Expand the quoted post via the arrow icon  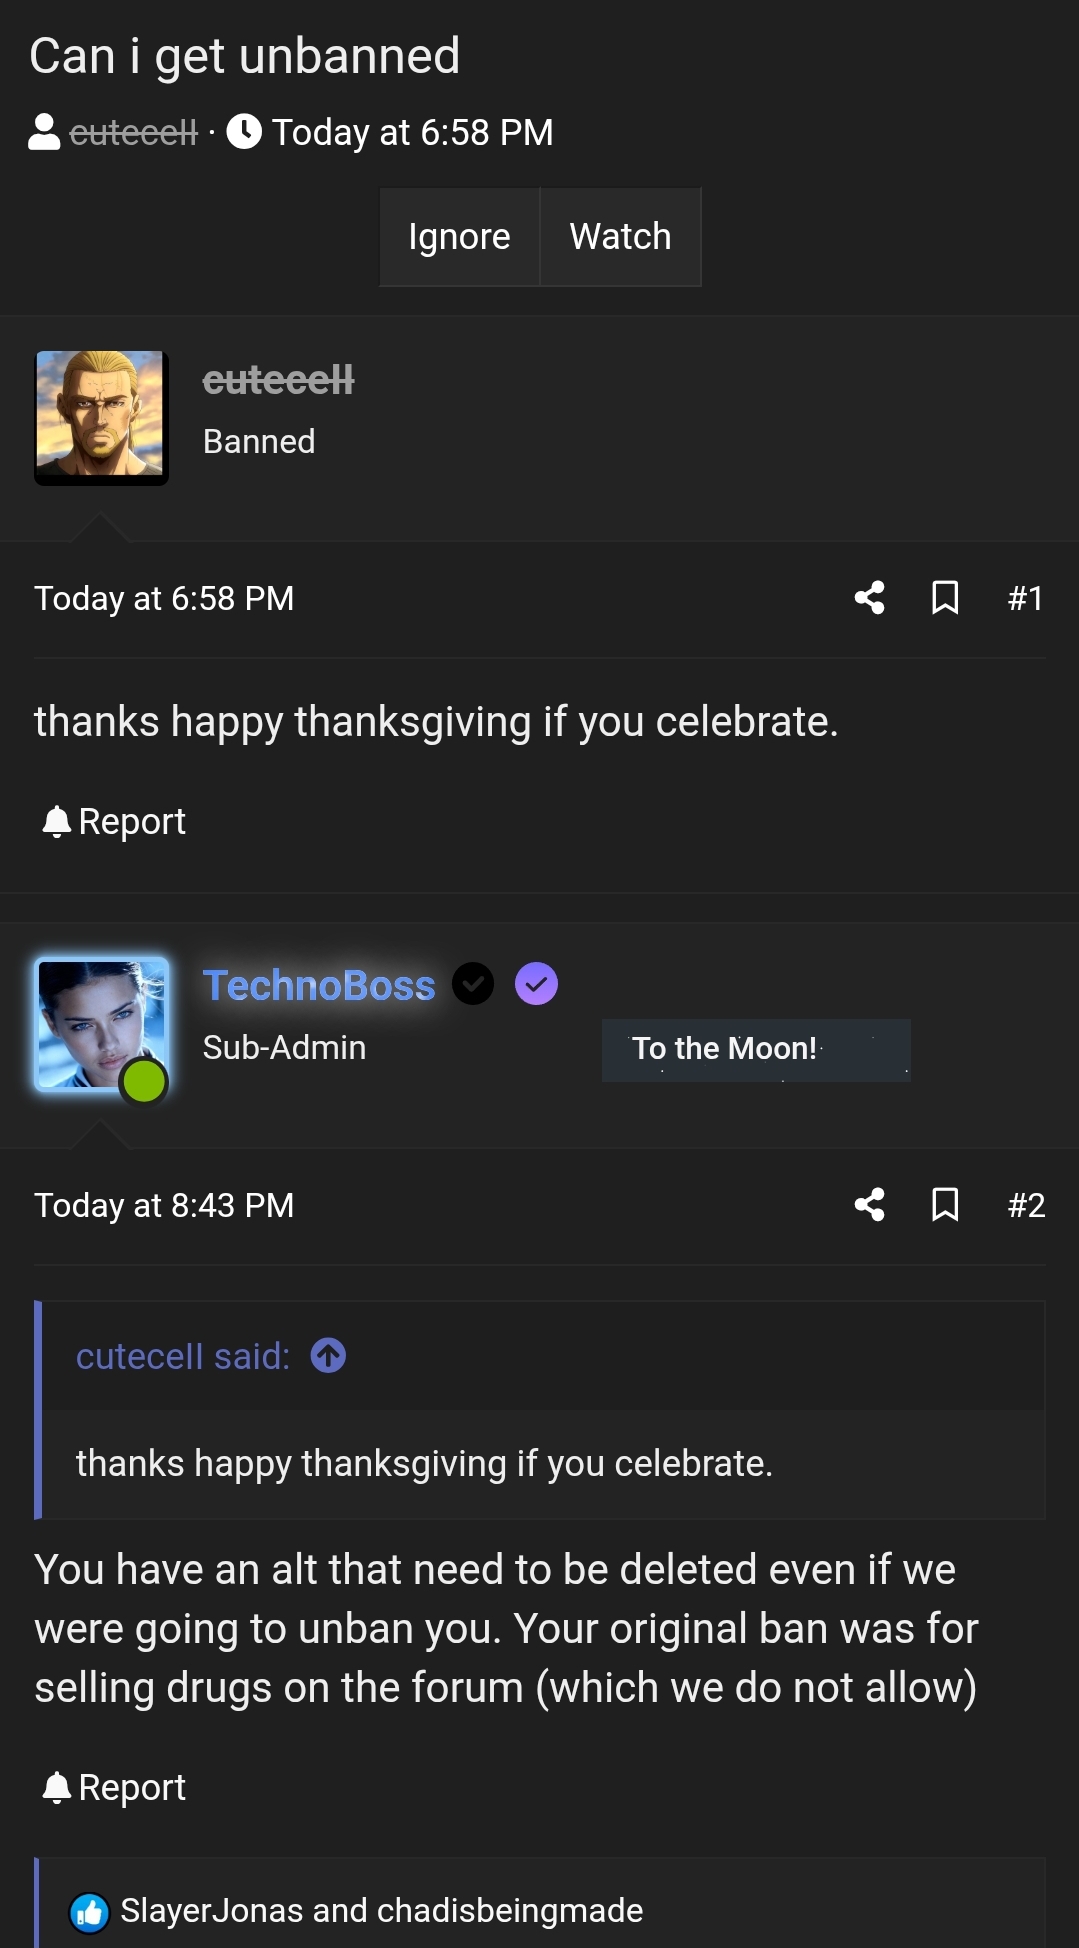[327, 1355]
